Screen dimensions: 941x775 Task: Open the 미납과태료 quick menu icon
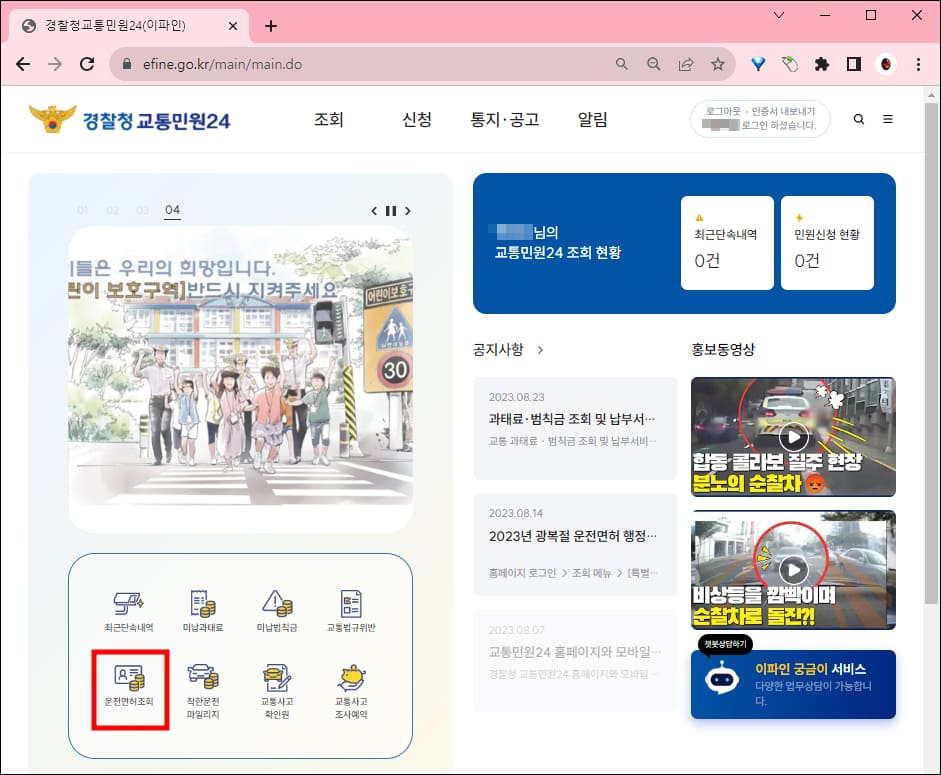(x=203, y=611)
